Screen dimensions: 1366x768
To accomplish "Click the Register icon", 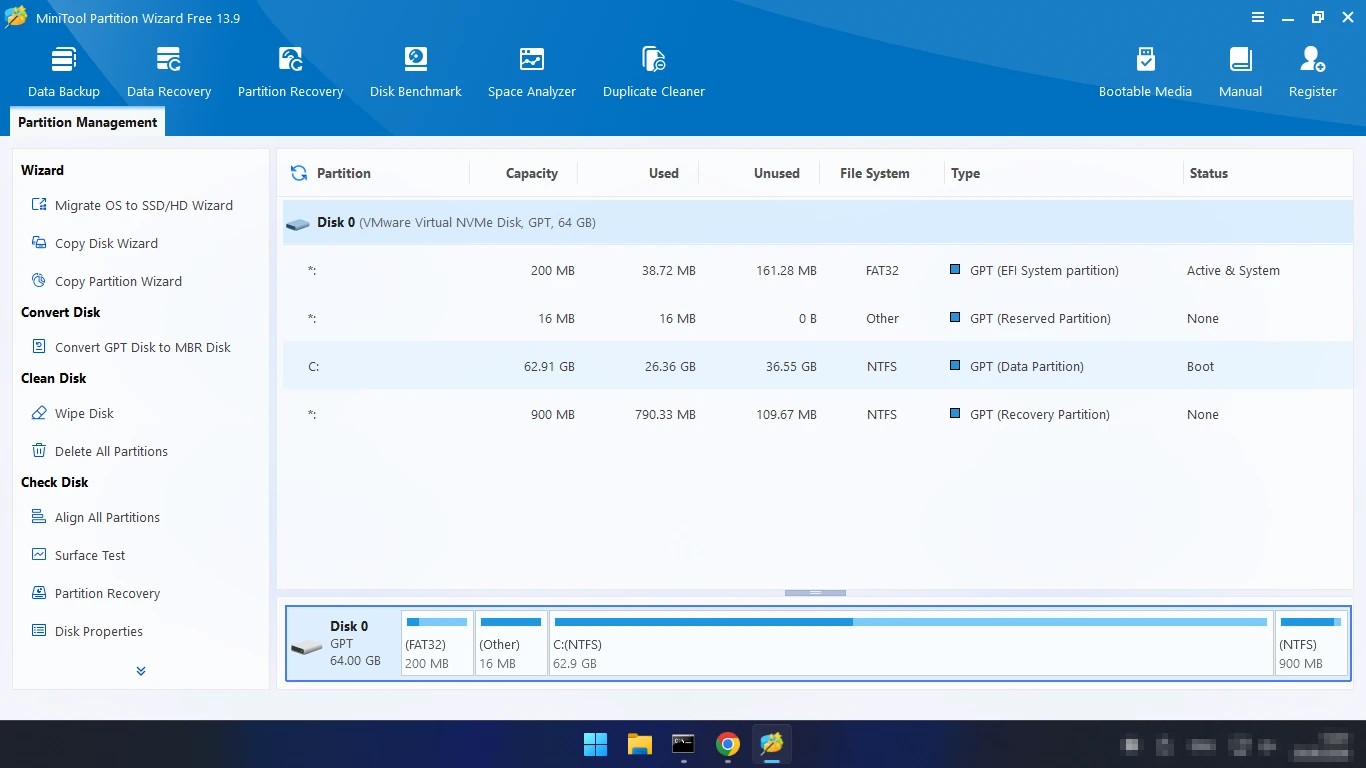I will [1312, 60].
